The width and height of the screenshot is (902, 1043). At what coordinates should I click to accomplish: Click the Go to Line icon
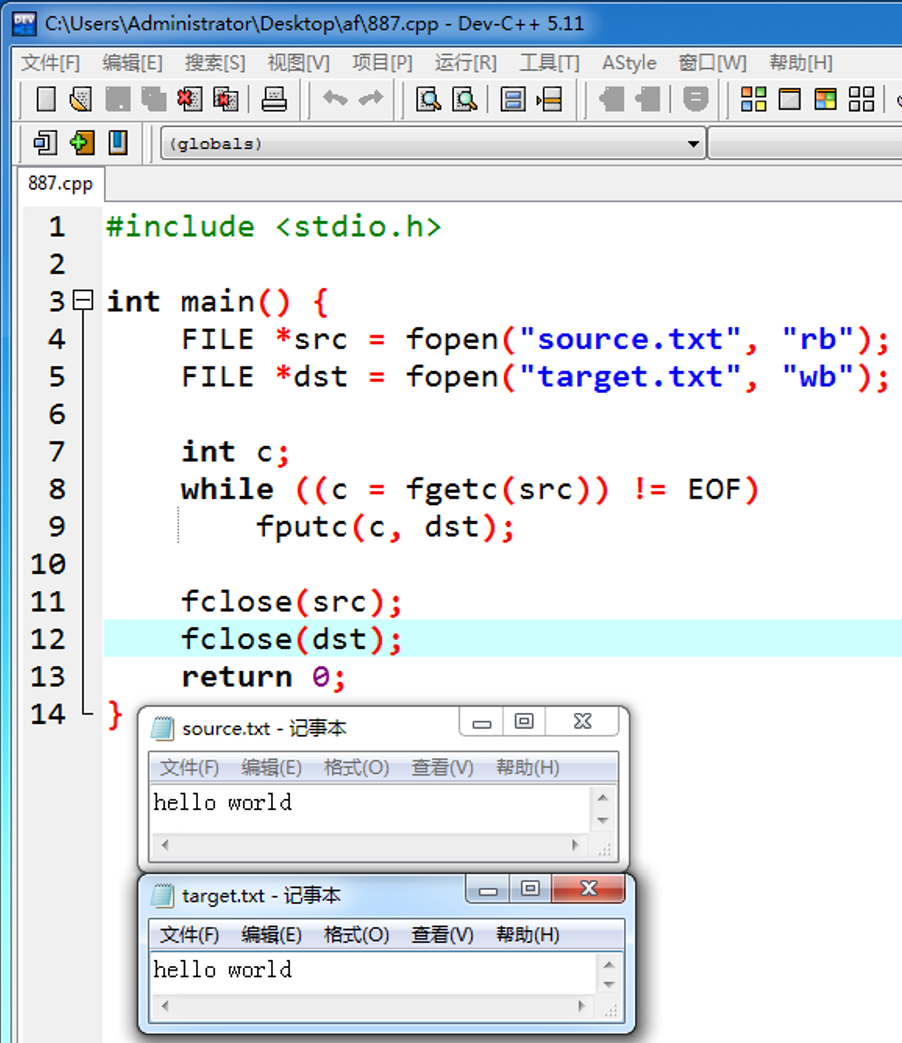tap(549, 100)
